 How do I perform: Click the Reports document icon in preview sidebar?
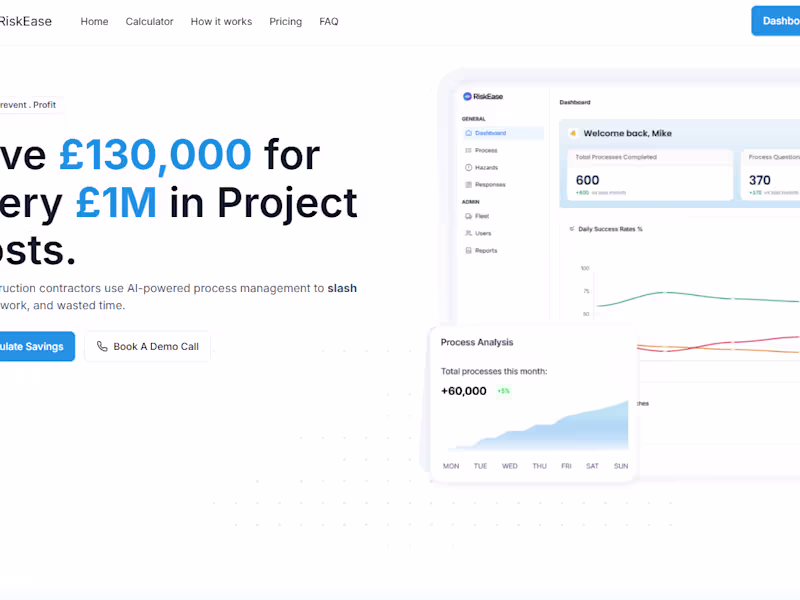468,251
